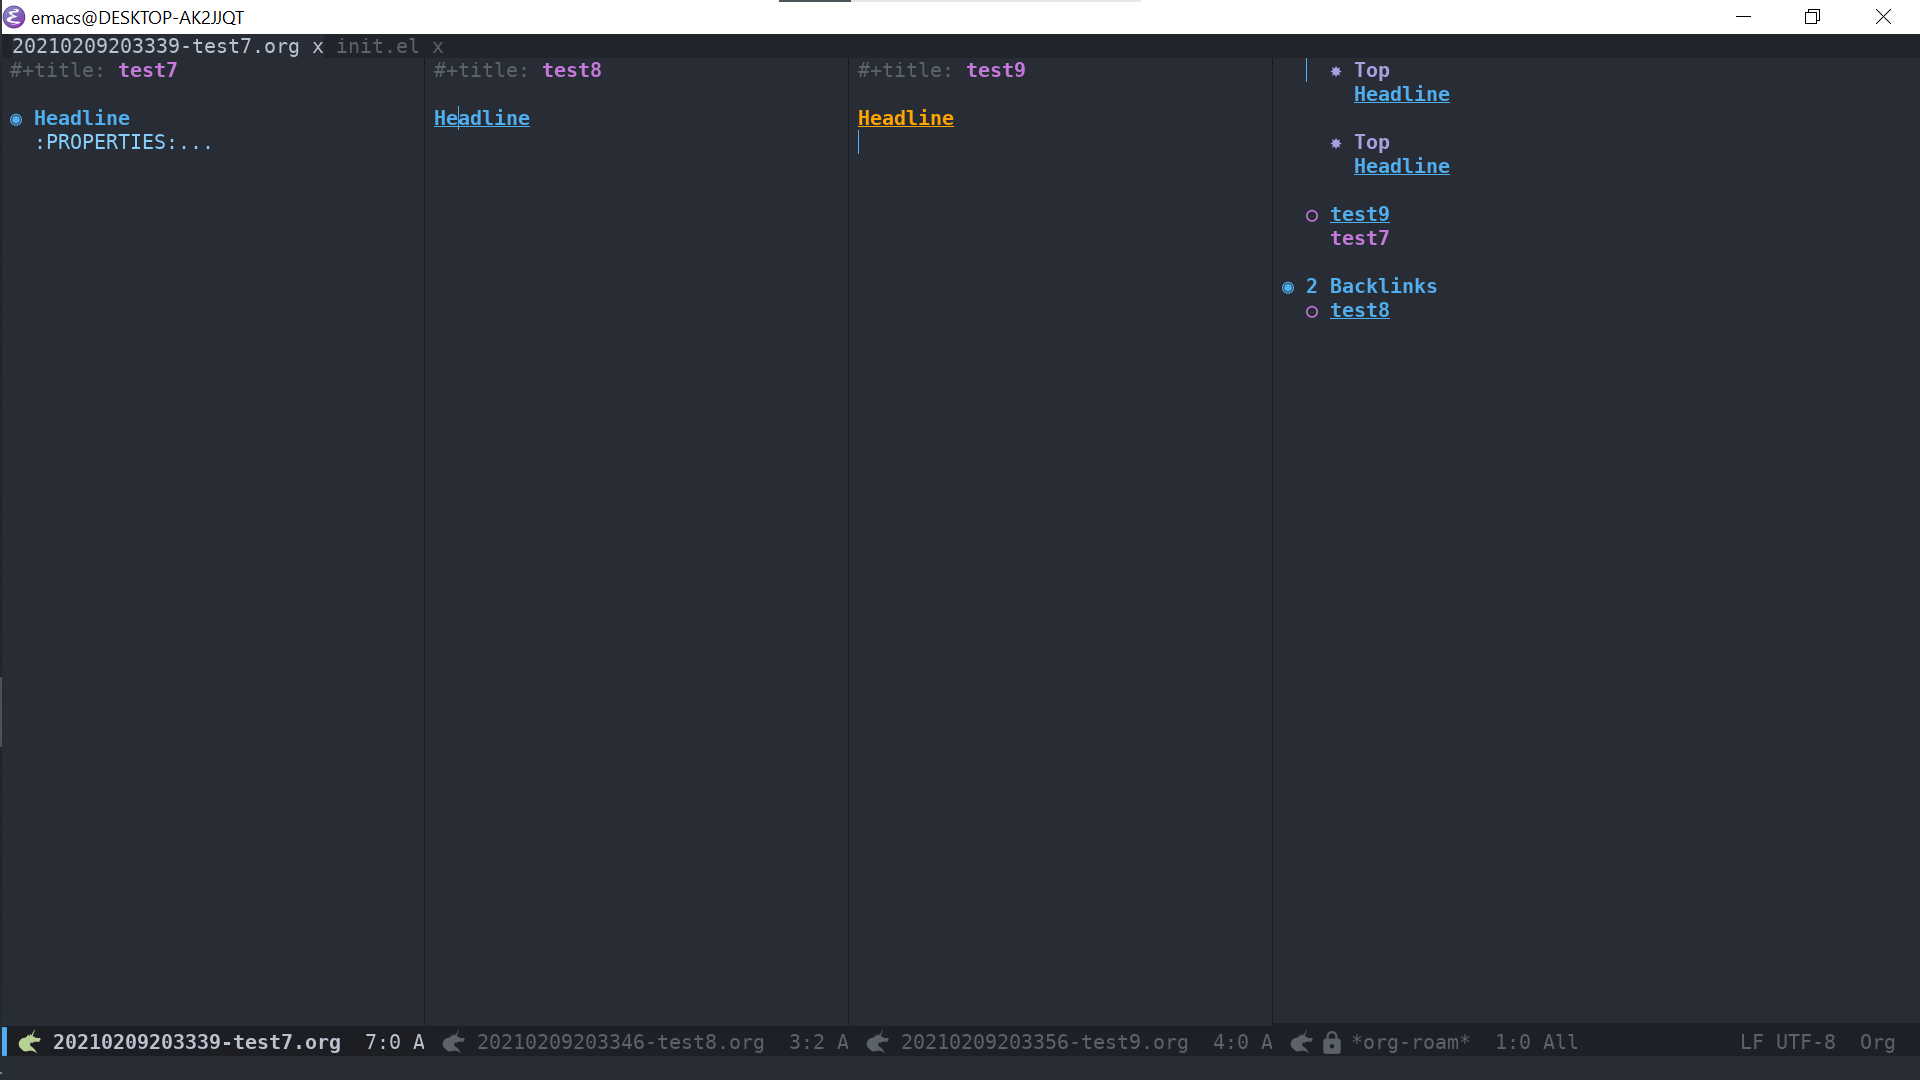This screenshot has width=1920, height=1080.
Task: Select the 20210209203339-test7.org tab
Action: click(155, 46)
